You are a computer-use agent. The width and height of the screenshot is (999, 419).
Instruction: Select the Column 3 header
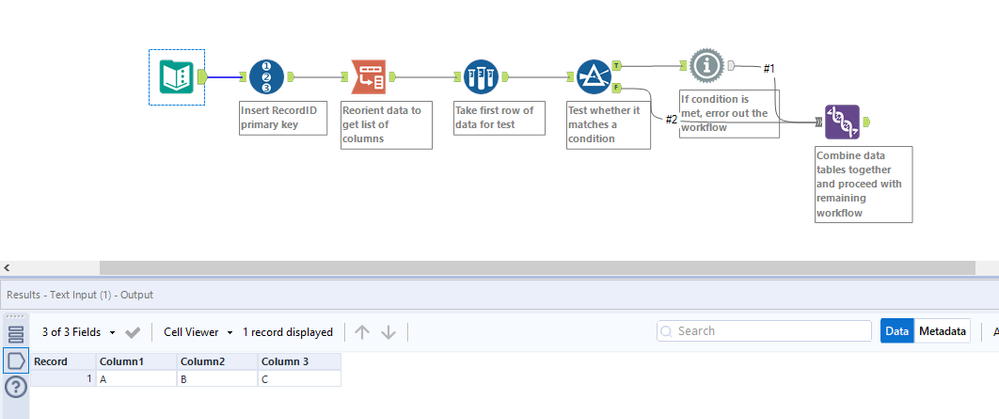click(x=299, y=362)
